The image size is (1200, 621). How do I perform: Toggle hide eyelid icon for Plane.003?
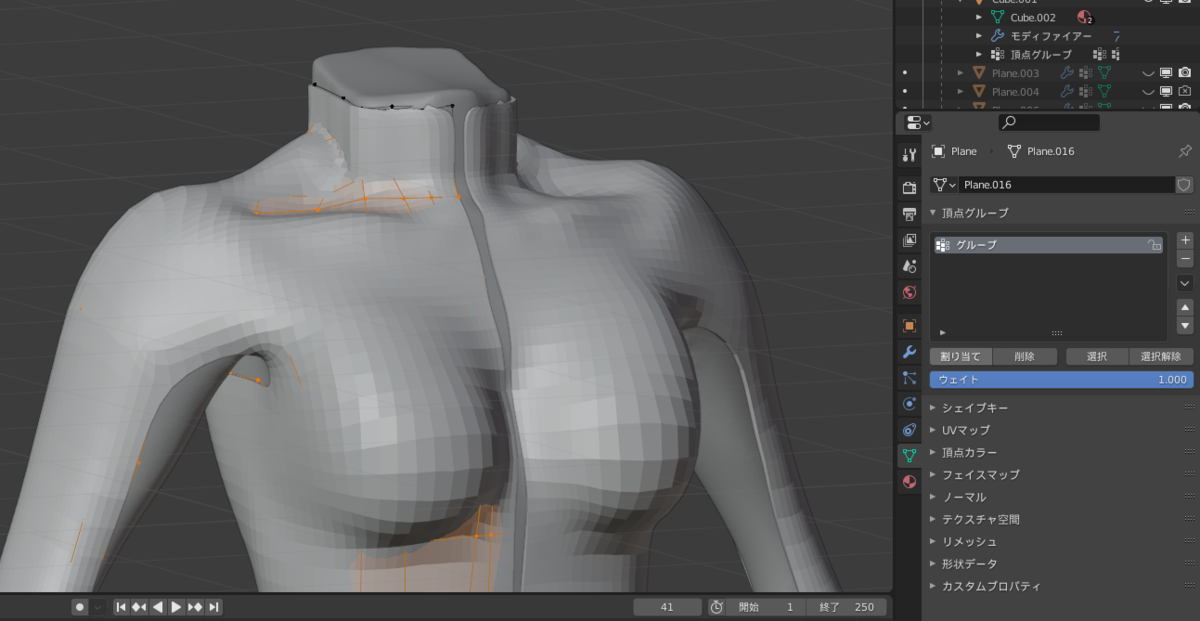[x=1148, y=73]
